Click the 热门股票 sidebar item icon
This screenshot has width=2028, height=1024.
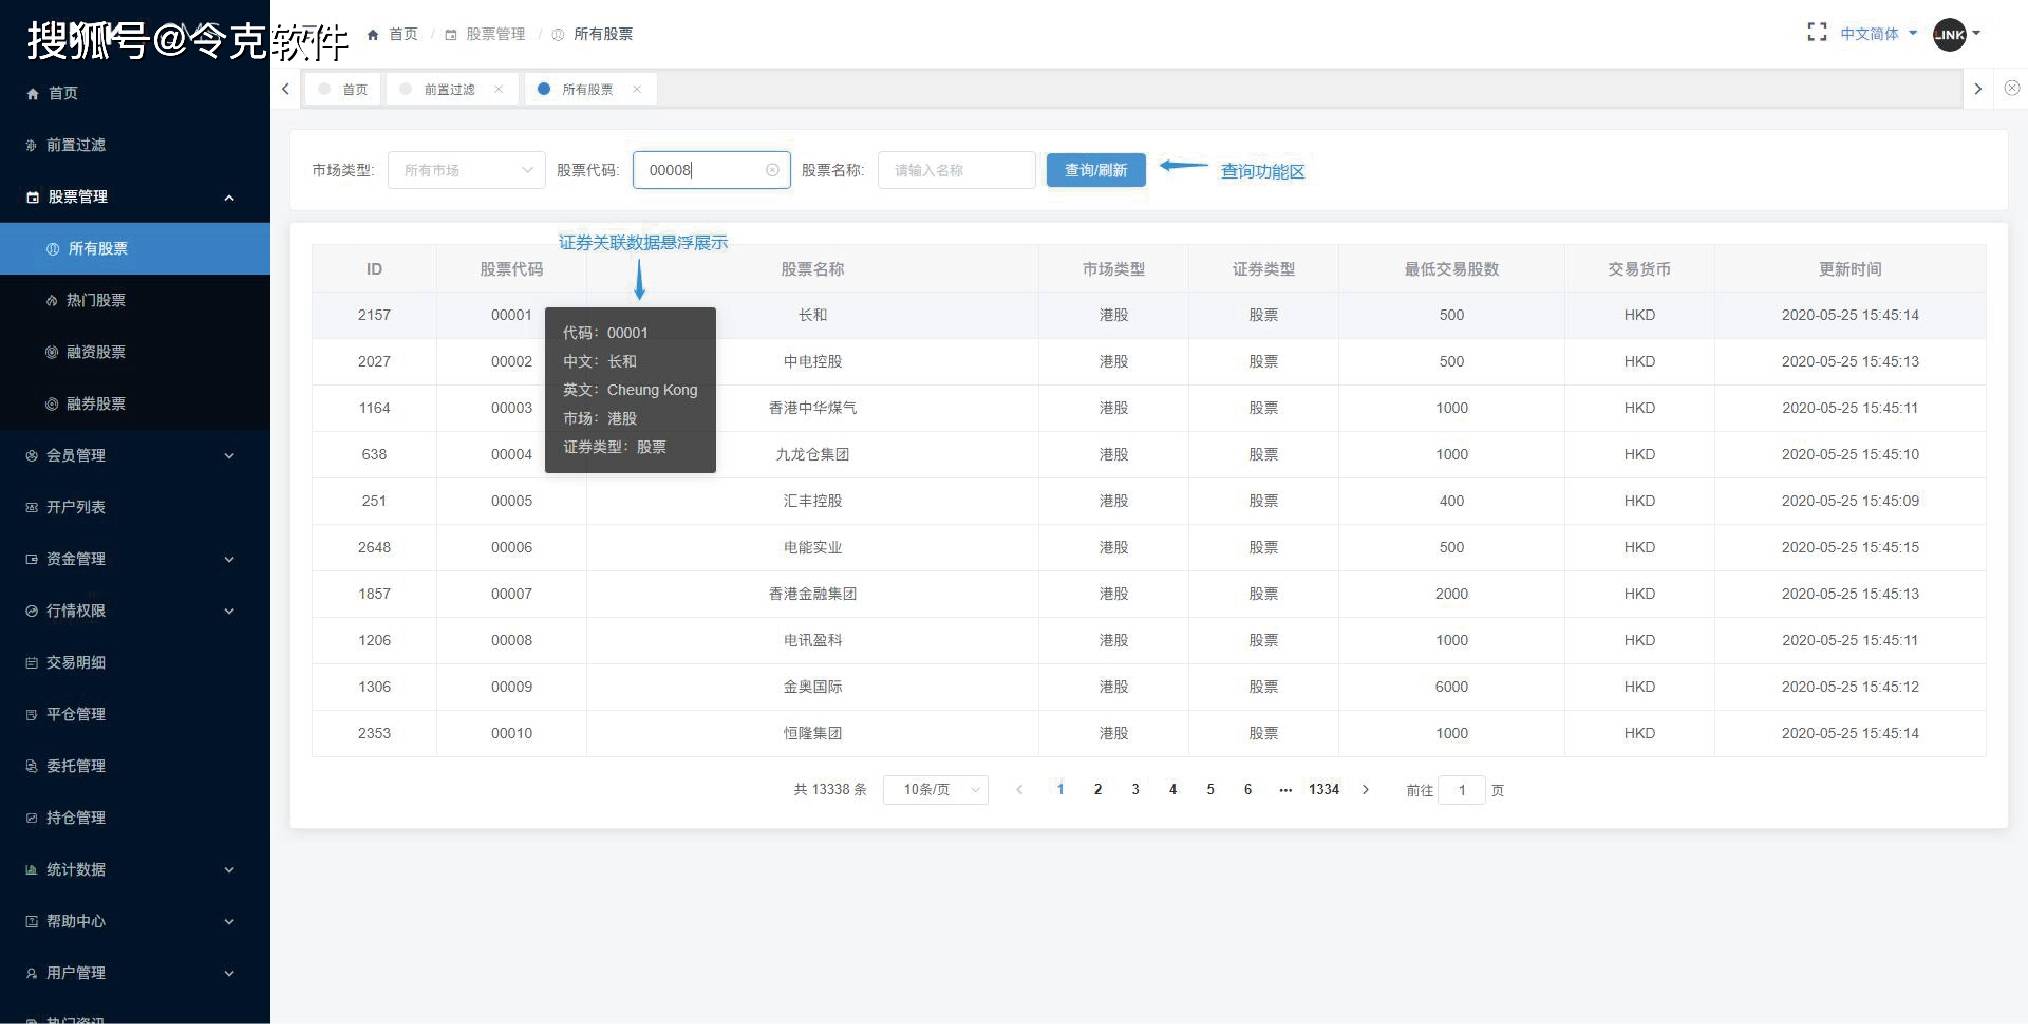(x=52, y=300)
